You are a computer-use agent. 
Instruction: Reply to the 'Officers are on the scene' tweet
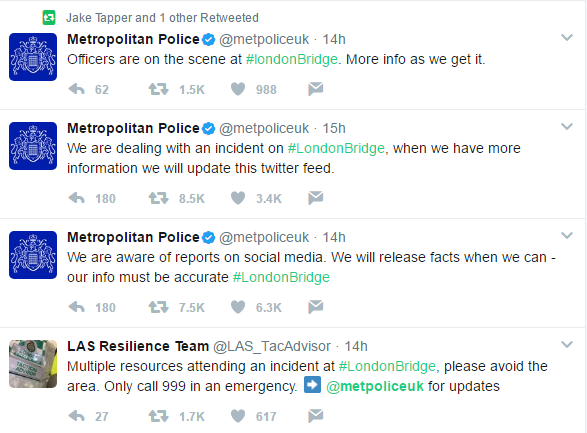[77, 89]
